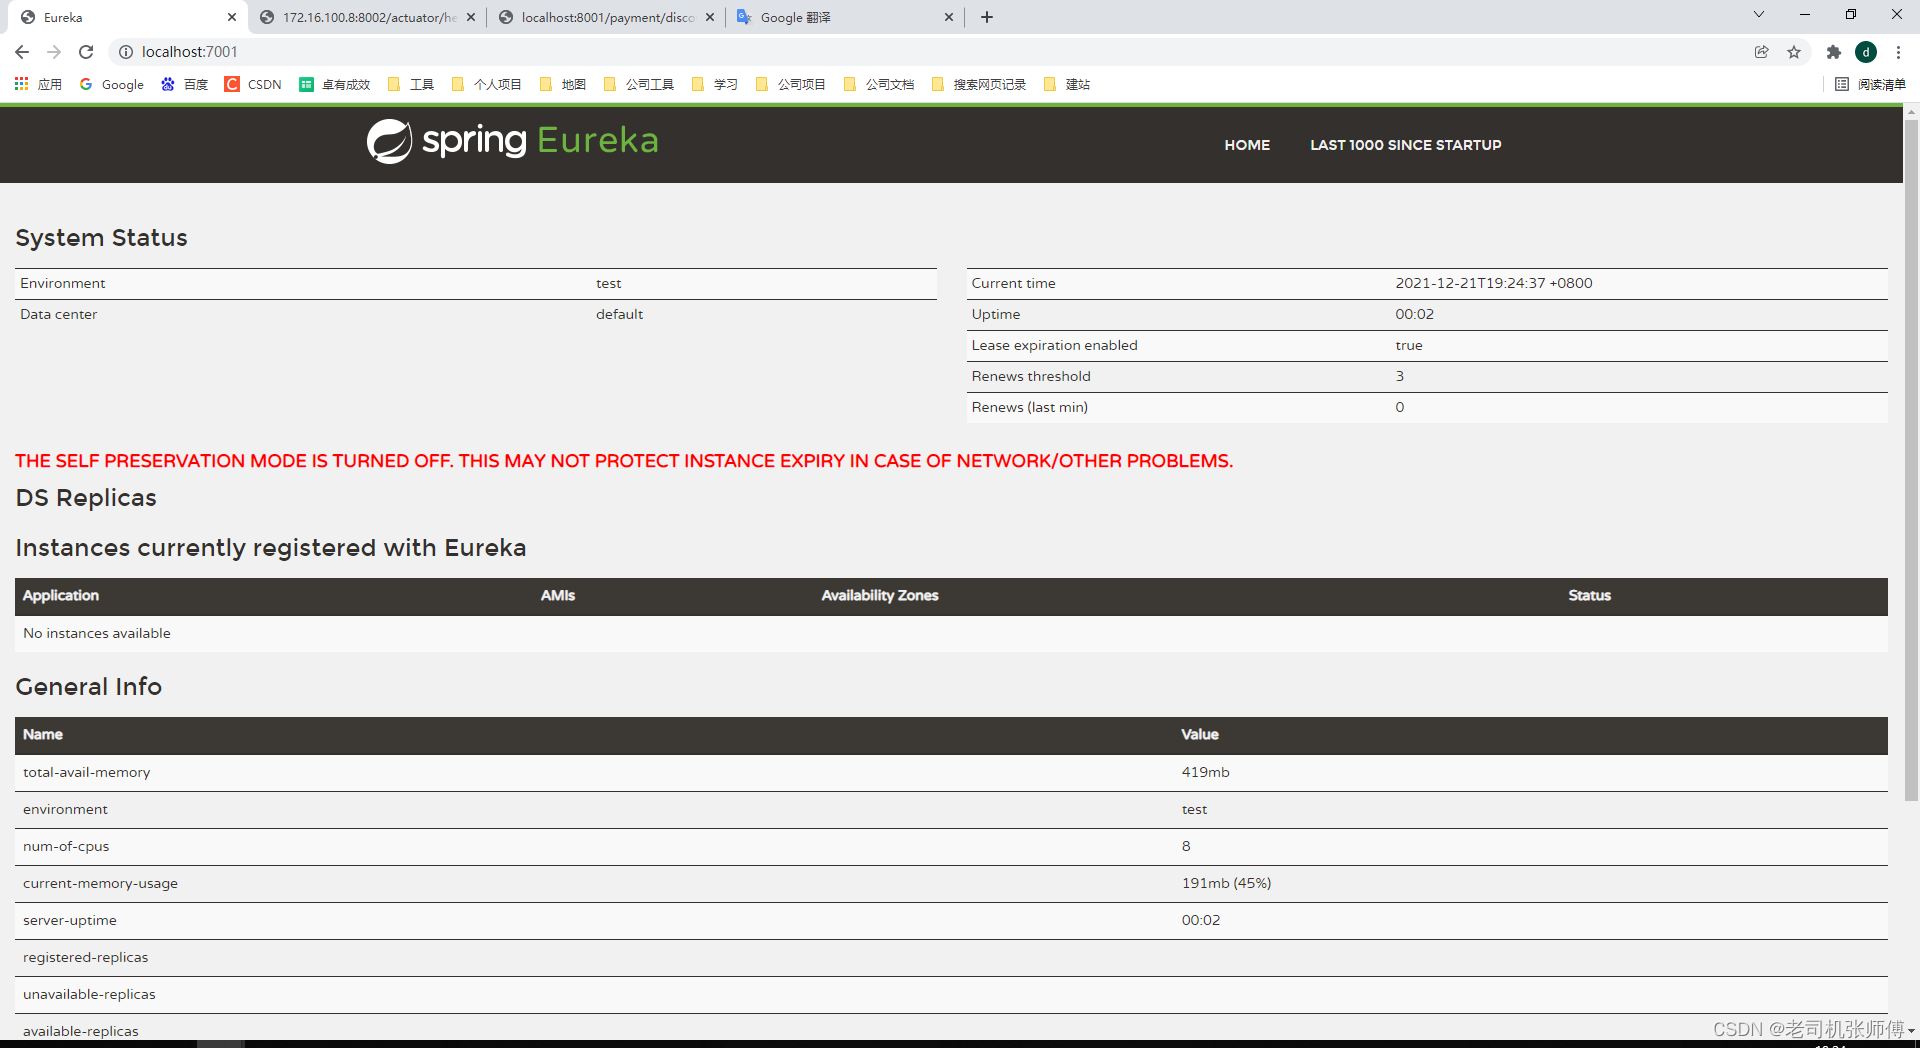Bookmark this page with the star icon
The image size is (1920, 1048).
point(1794,52)
